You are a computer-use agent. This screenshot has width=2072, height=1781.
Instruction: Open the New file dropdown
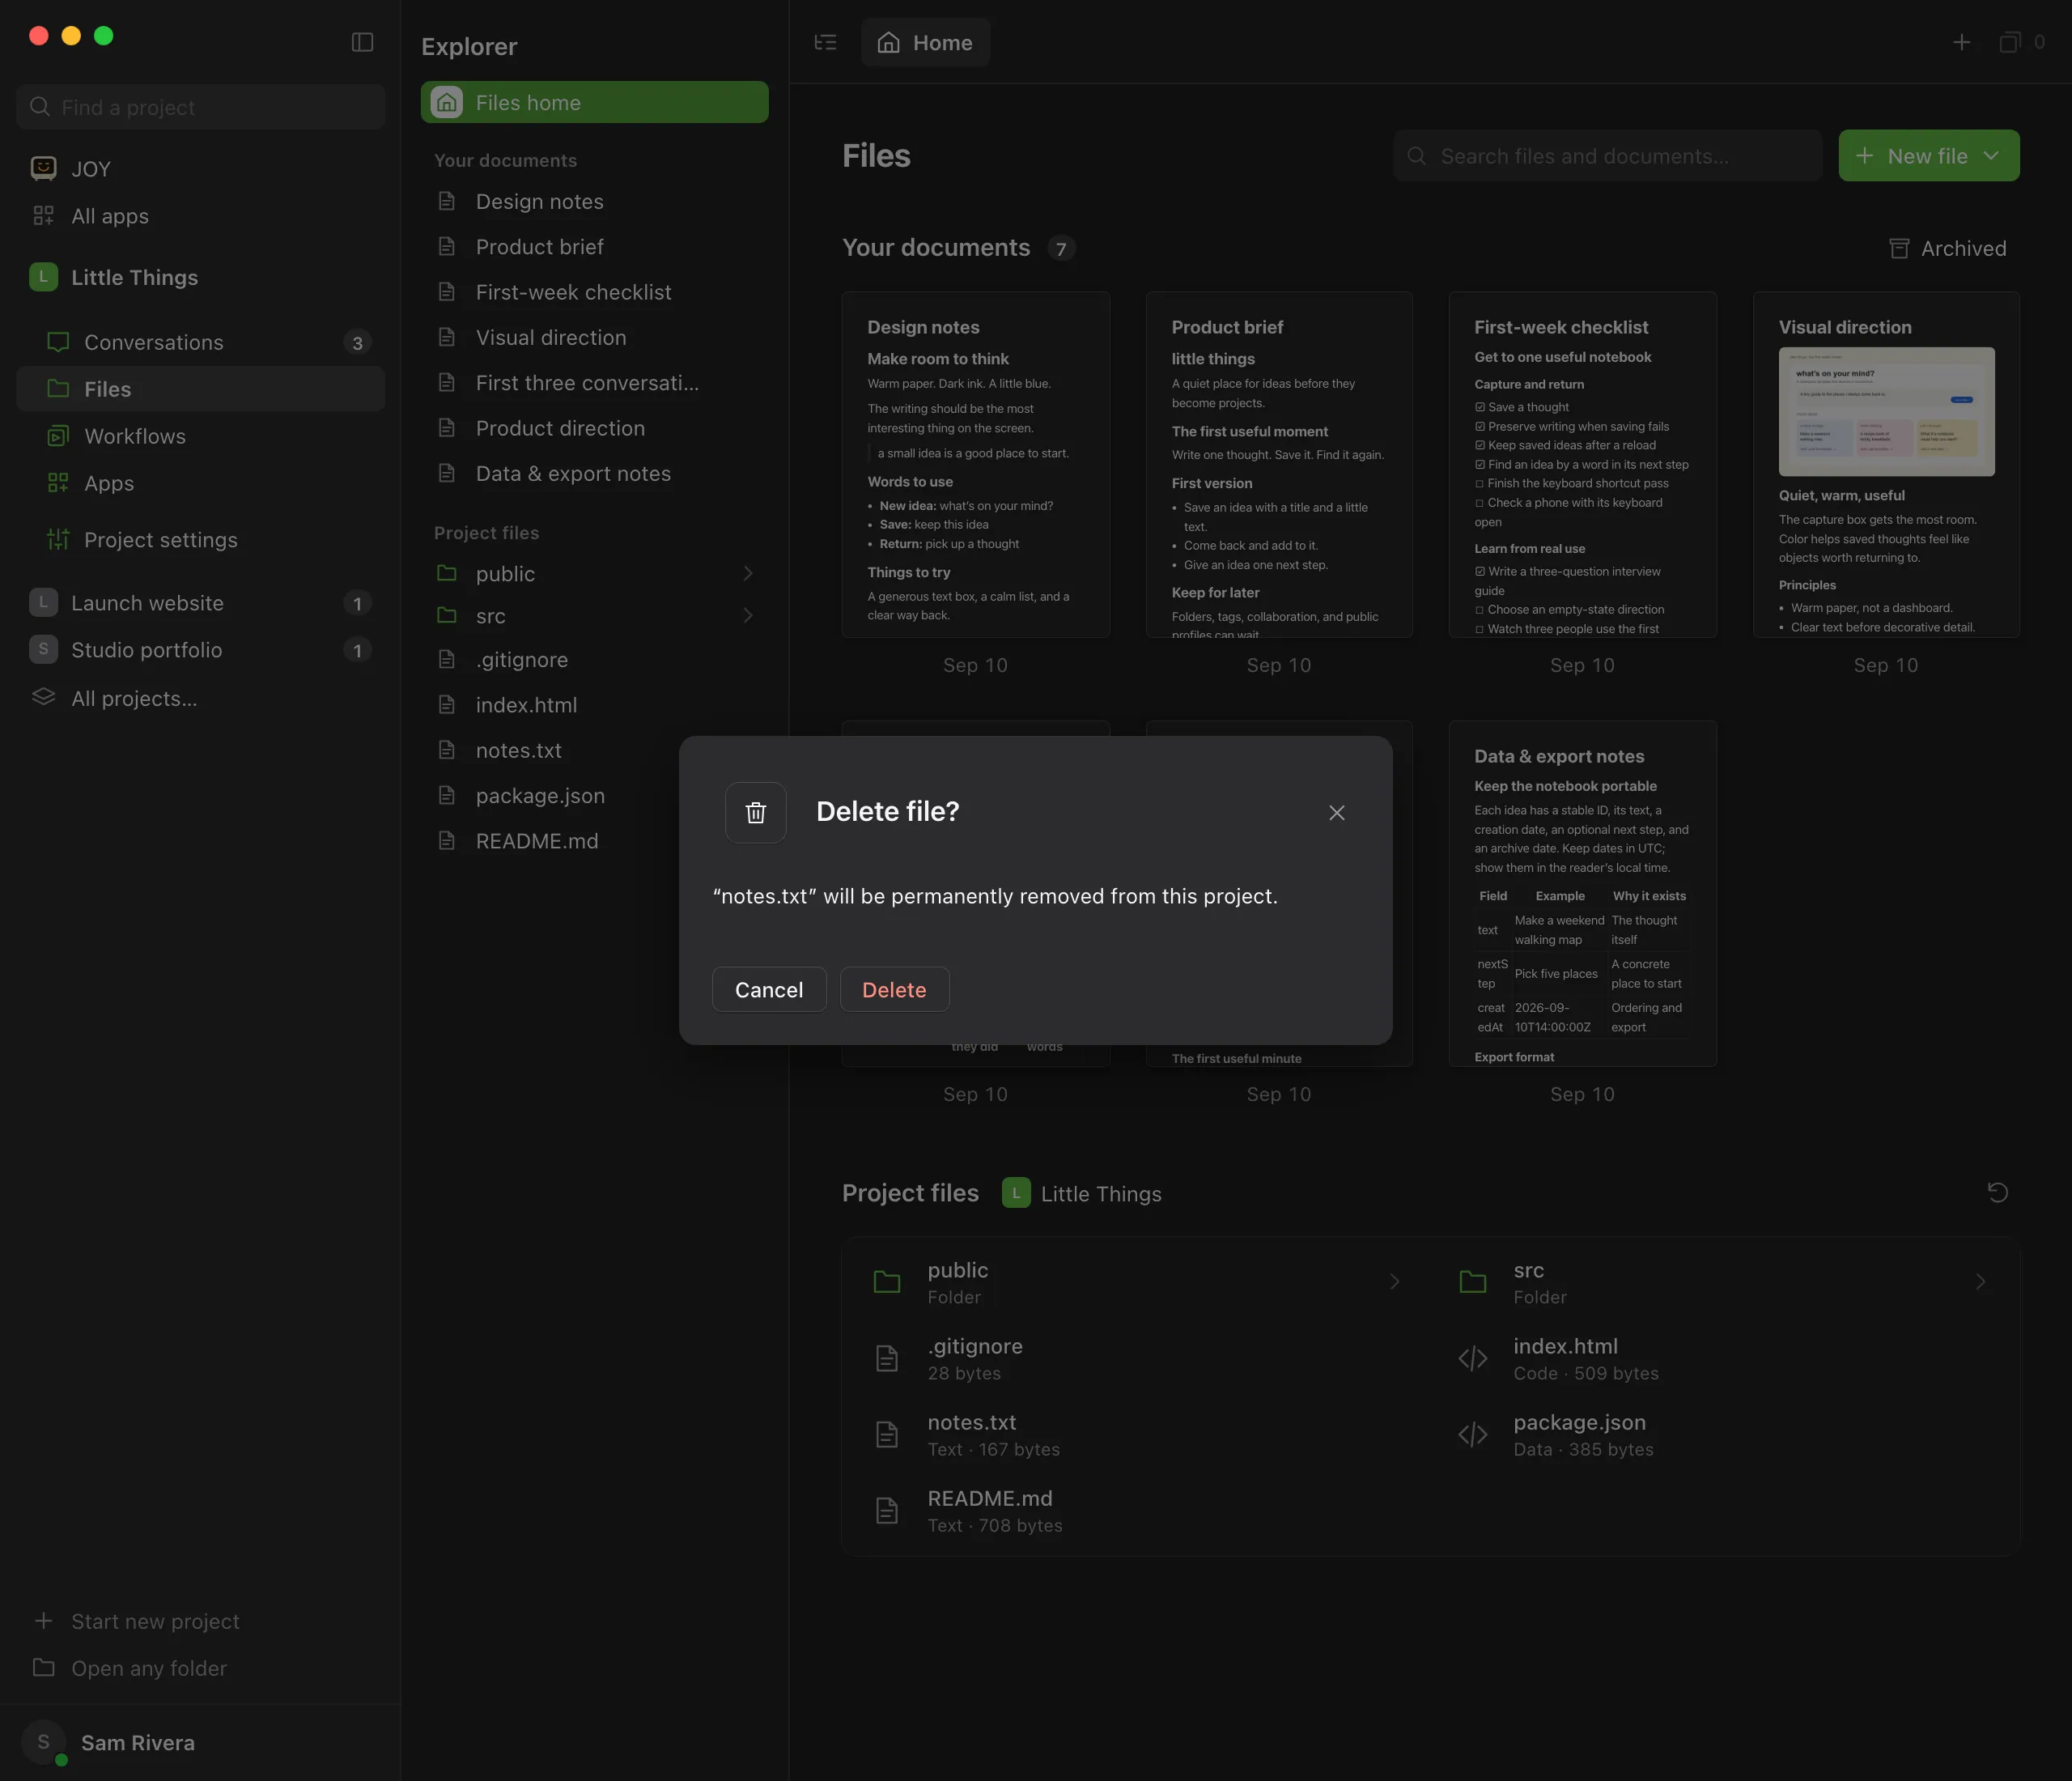click(1928, 156)
